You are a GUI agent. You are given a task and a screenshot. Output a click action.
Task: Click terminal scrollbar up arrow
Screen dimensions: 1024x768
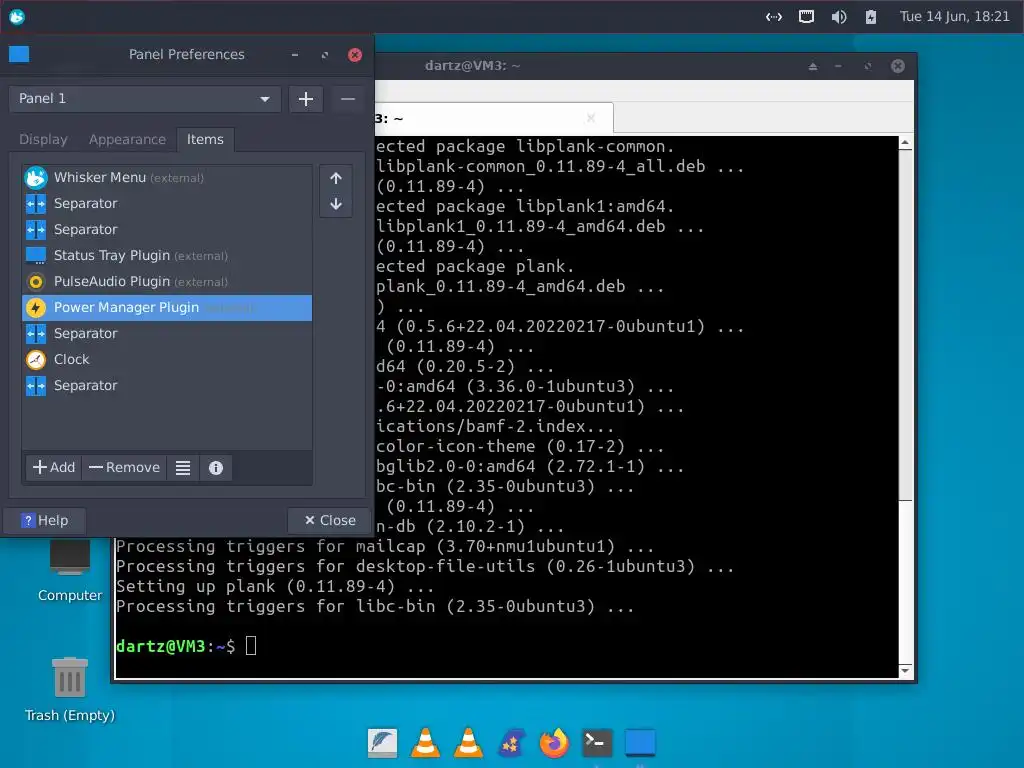(x=905, y=142)
